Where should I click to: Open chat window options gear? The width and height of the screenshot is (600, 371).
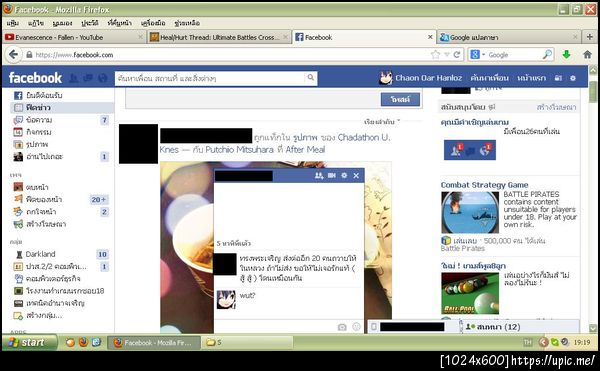pos(344,176)
